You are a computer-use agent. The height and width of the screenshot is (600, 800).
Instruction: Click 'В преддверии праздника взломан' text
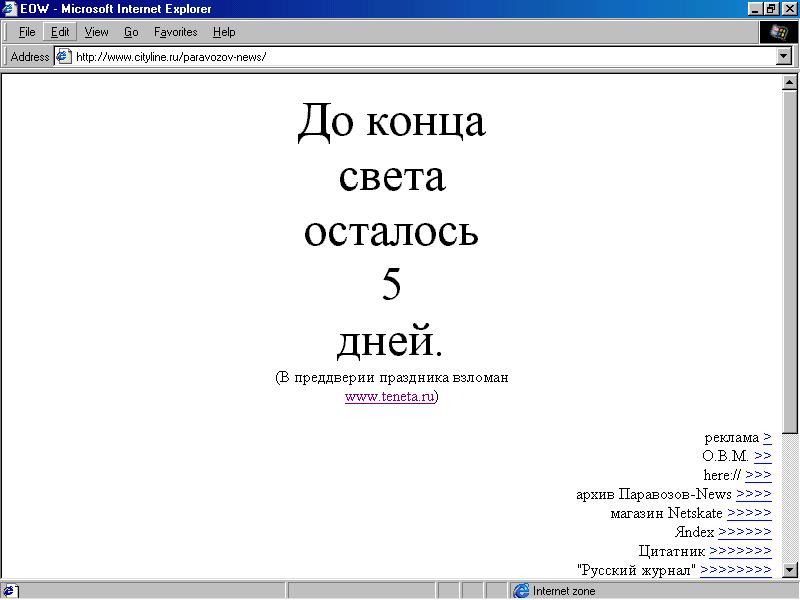tap(392, 378)
